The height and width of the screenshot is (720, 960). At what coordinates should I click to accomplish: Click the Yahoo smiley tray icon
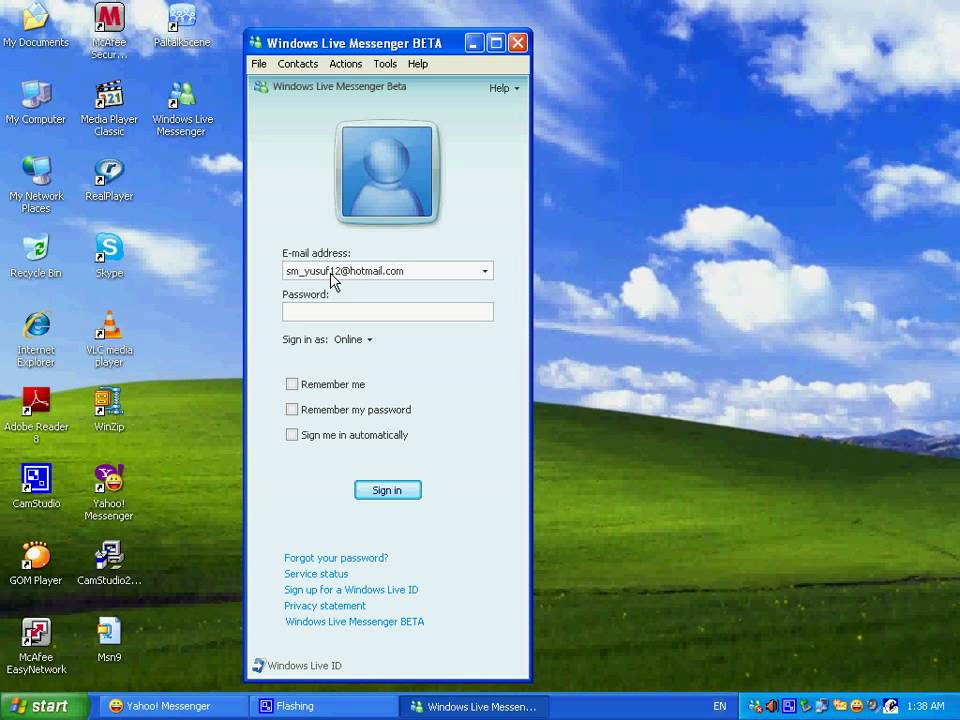(x=857, y=706)
